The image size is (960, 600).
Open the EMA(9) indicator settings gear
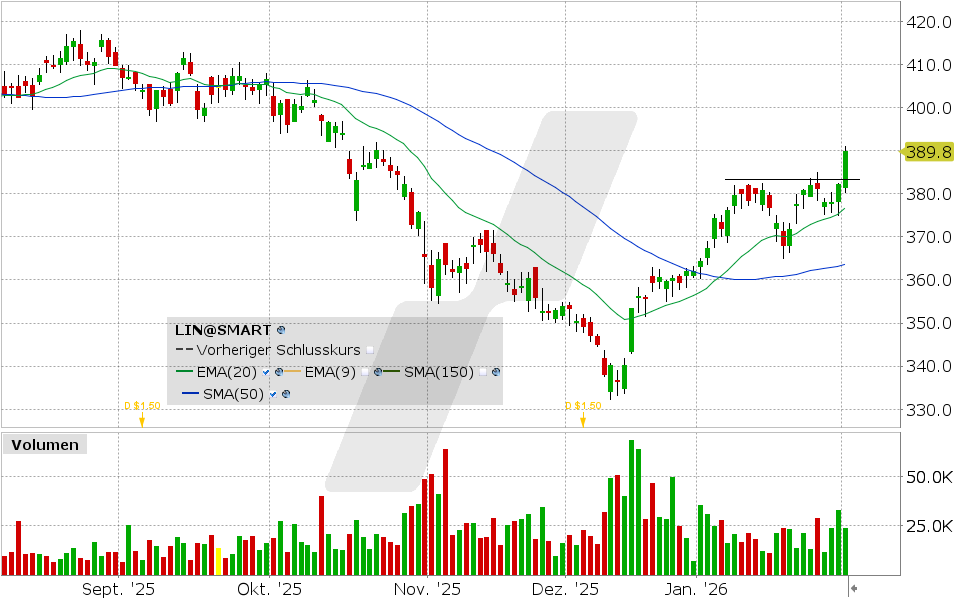pyautogui.click(x=378, y=372)
